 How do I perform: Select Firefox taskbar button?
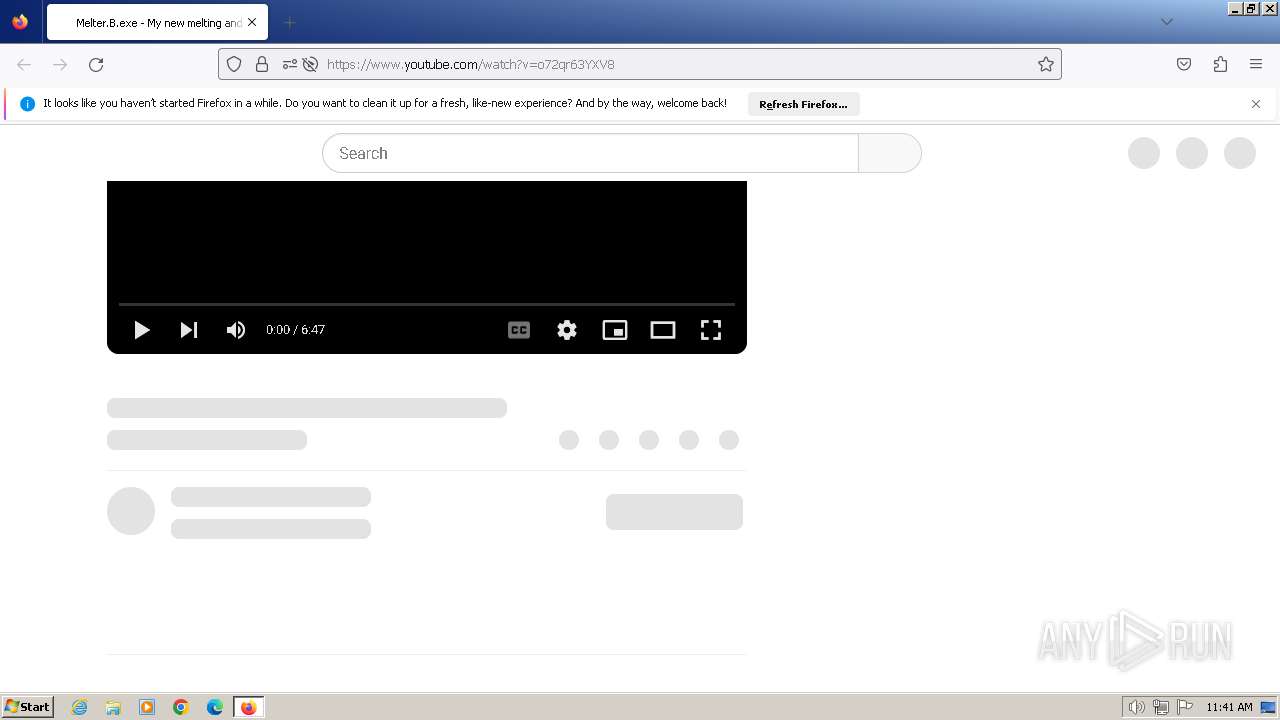(x=248, y=707)
